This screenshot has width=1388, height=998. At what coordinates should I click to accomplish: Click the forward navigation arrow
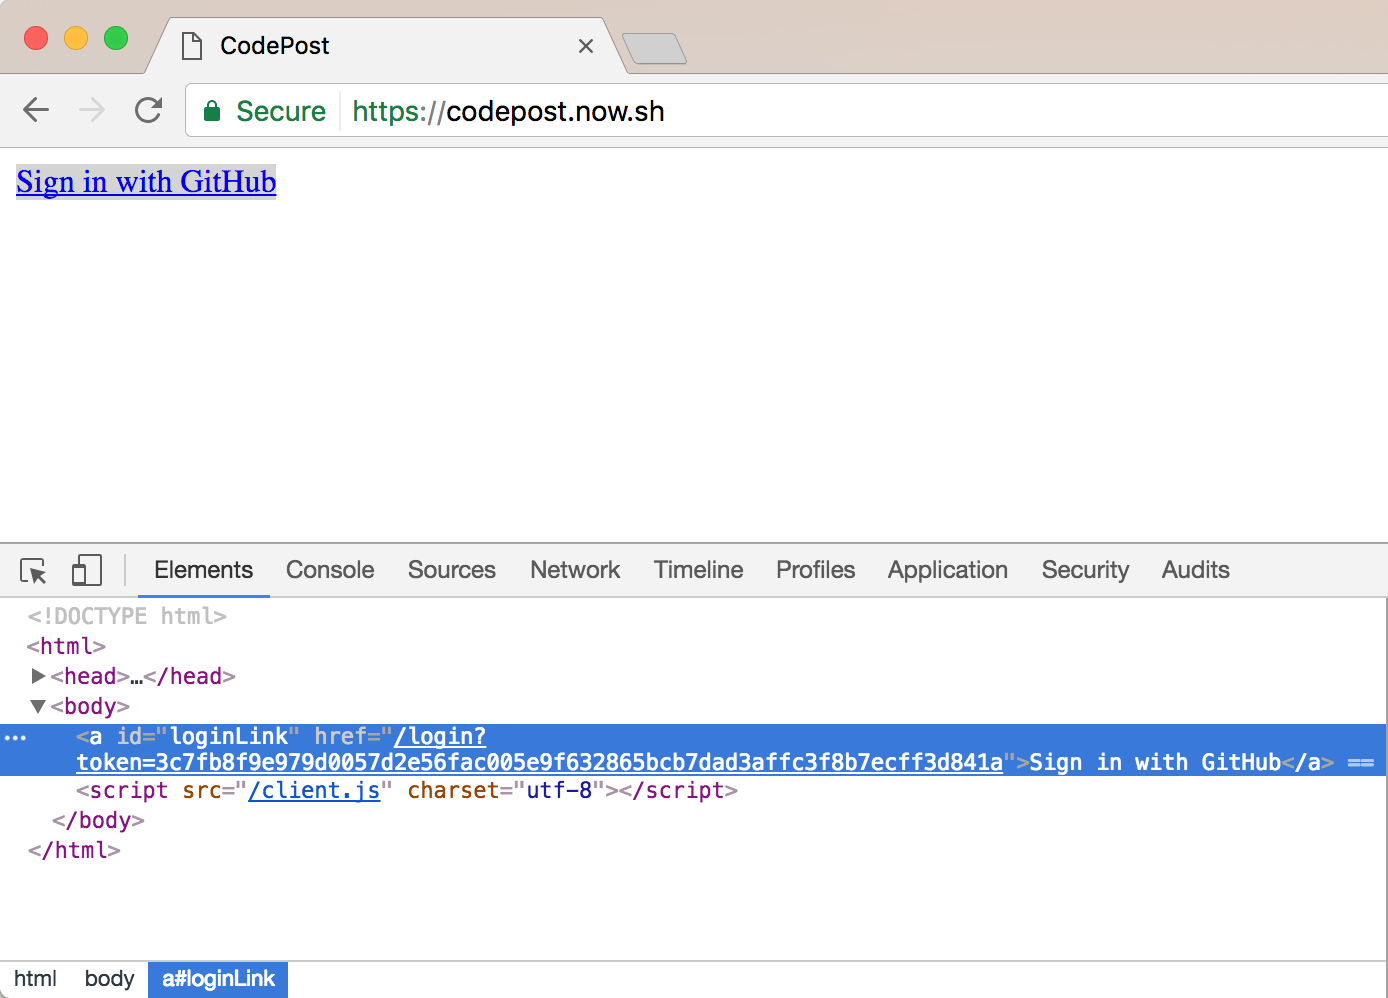91,110
